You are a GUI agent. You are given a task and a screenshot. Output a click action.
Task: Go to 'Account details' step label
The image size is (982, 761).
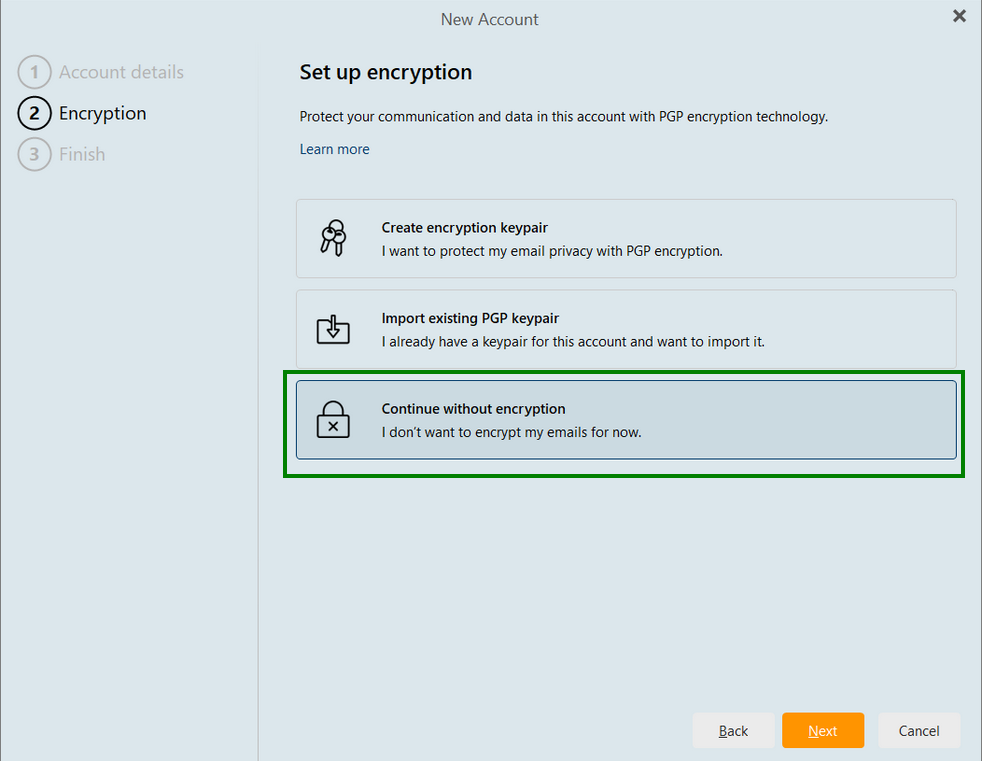coord(121,72)
